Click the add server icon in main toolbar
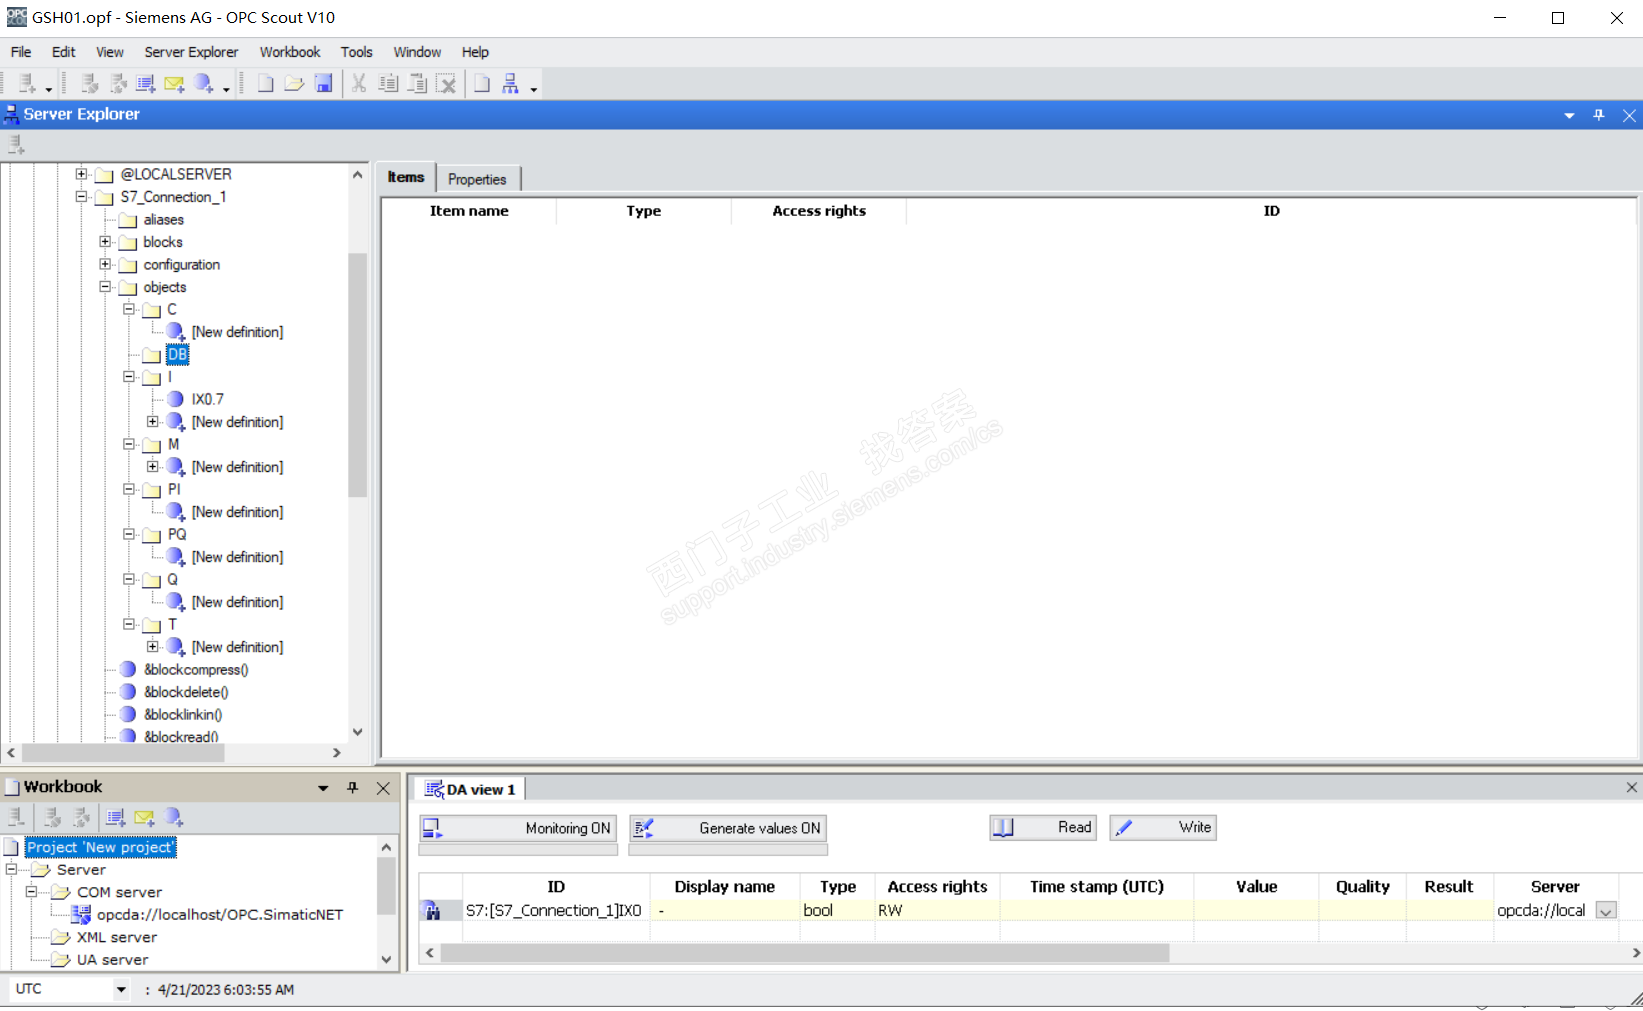 pyautogui.click(x=27, y=84)
